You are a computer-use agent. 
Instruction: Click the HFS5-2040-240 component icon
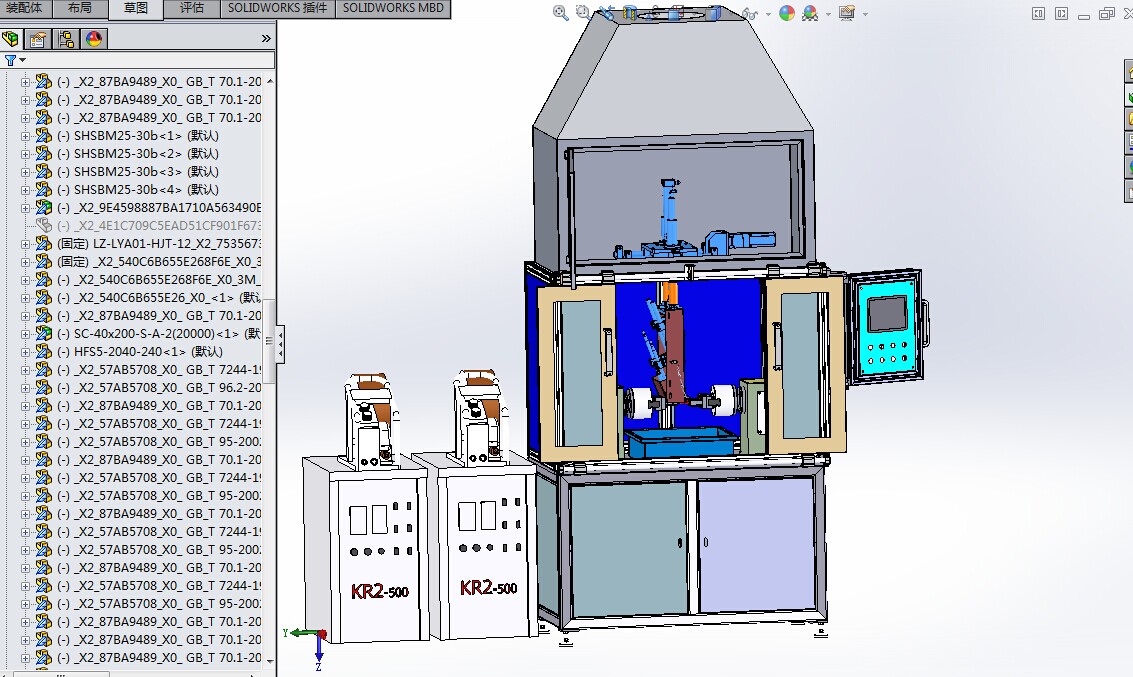[x=43, y=352]
